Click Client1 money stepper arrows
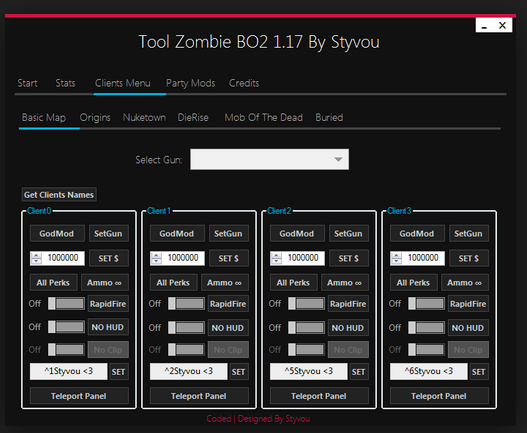 [x=156, y=258]
